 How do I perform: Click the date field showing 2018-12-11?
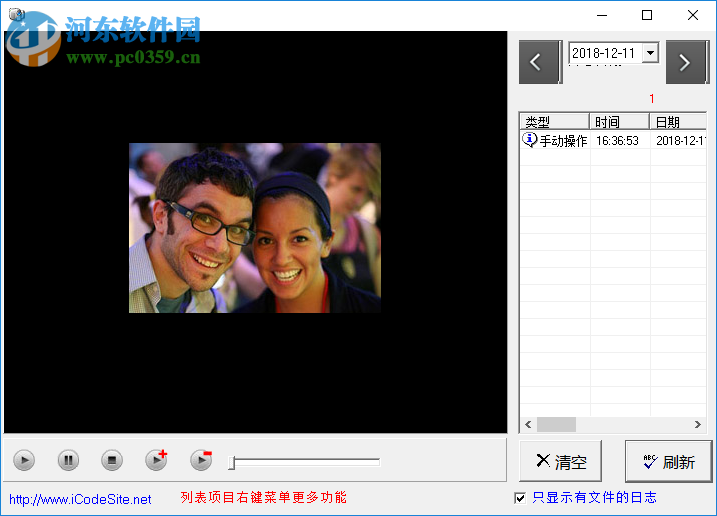[605, 53]
